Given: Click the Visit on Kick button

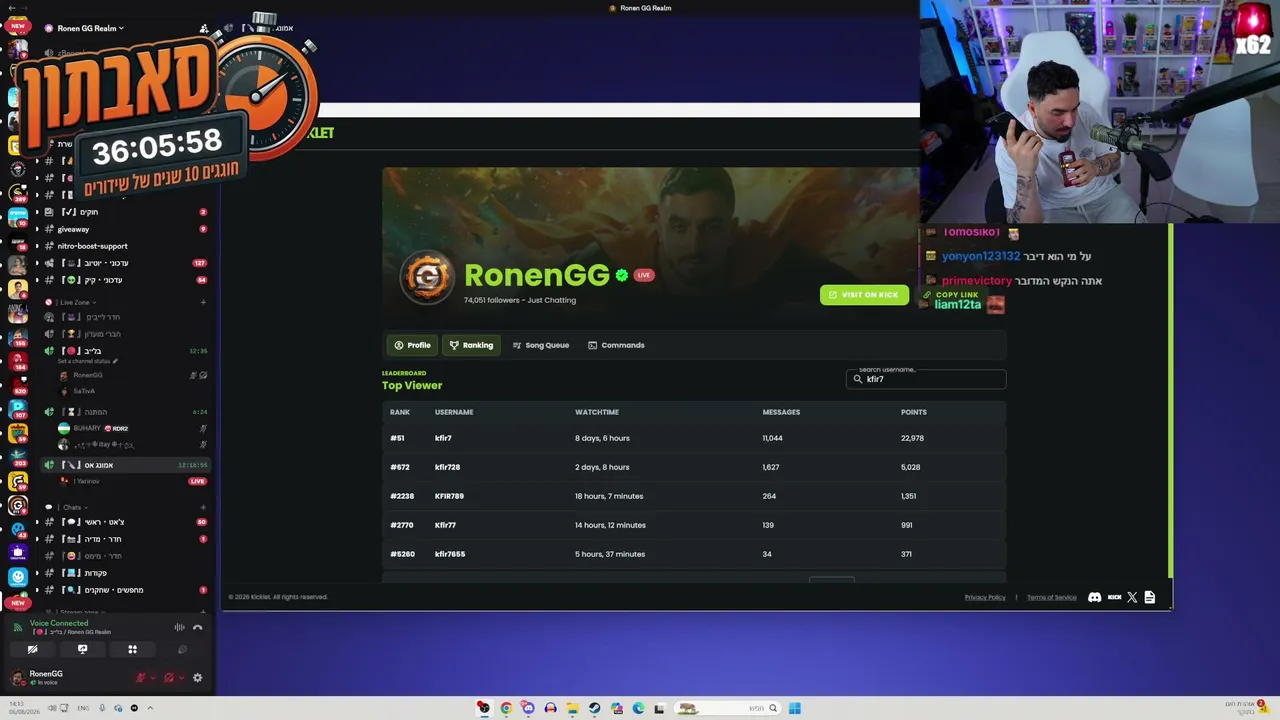Looking at the screenshot, I should pos(864,295).
